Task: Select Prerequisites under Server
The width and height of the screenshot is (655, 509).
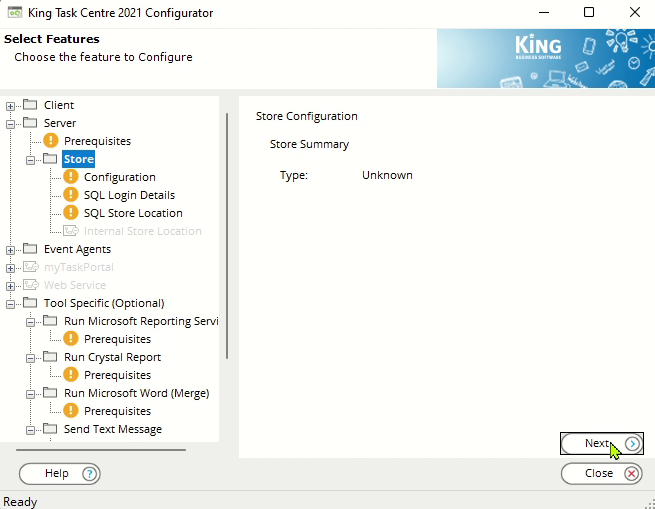Action: [97, 141]
